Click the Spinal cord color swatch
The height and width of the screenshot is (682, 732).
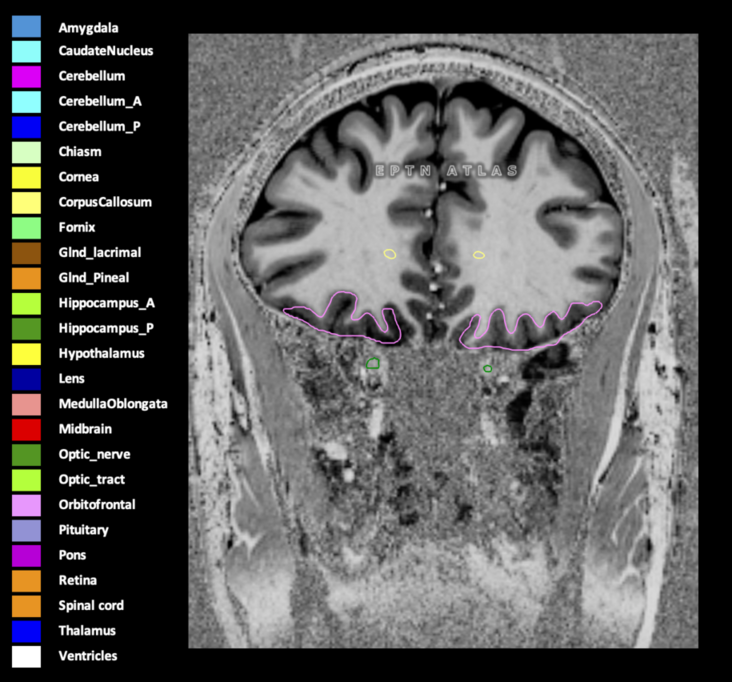[26, 606]
